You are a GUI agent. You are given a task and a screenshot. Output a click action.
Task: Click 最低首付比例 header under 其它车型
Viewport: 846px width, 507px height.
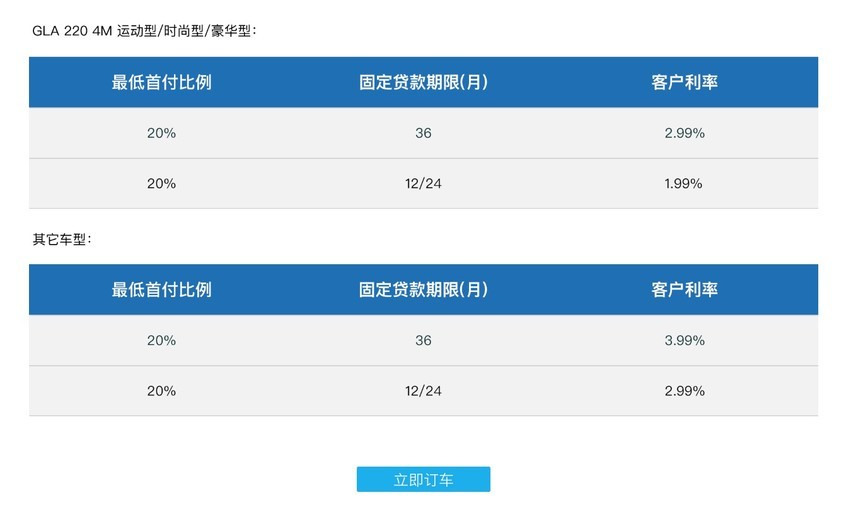(161, 290)
